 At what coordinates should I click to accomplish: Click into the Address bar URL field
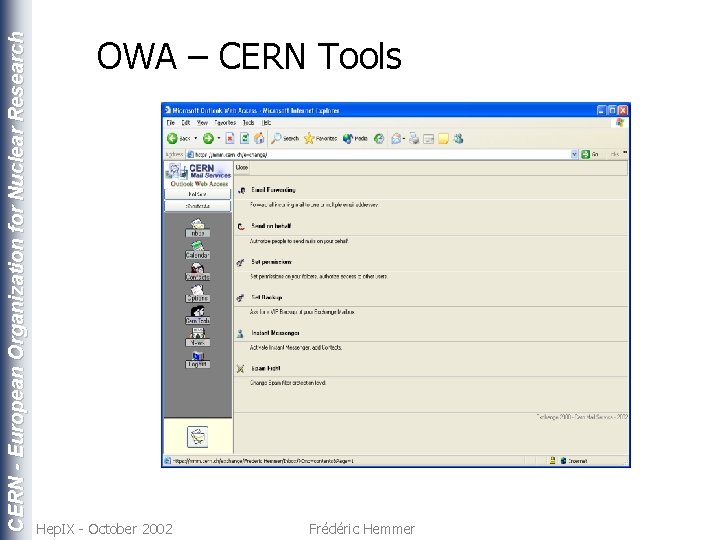point(381,154)
